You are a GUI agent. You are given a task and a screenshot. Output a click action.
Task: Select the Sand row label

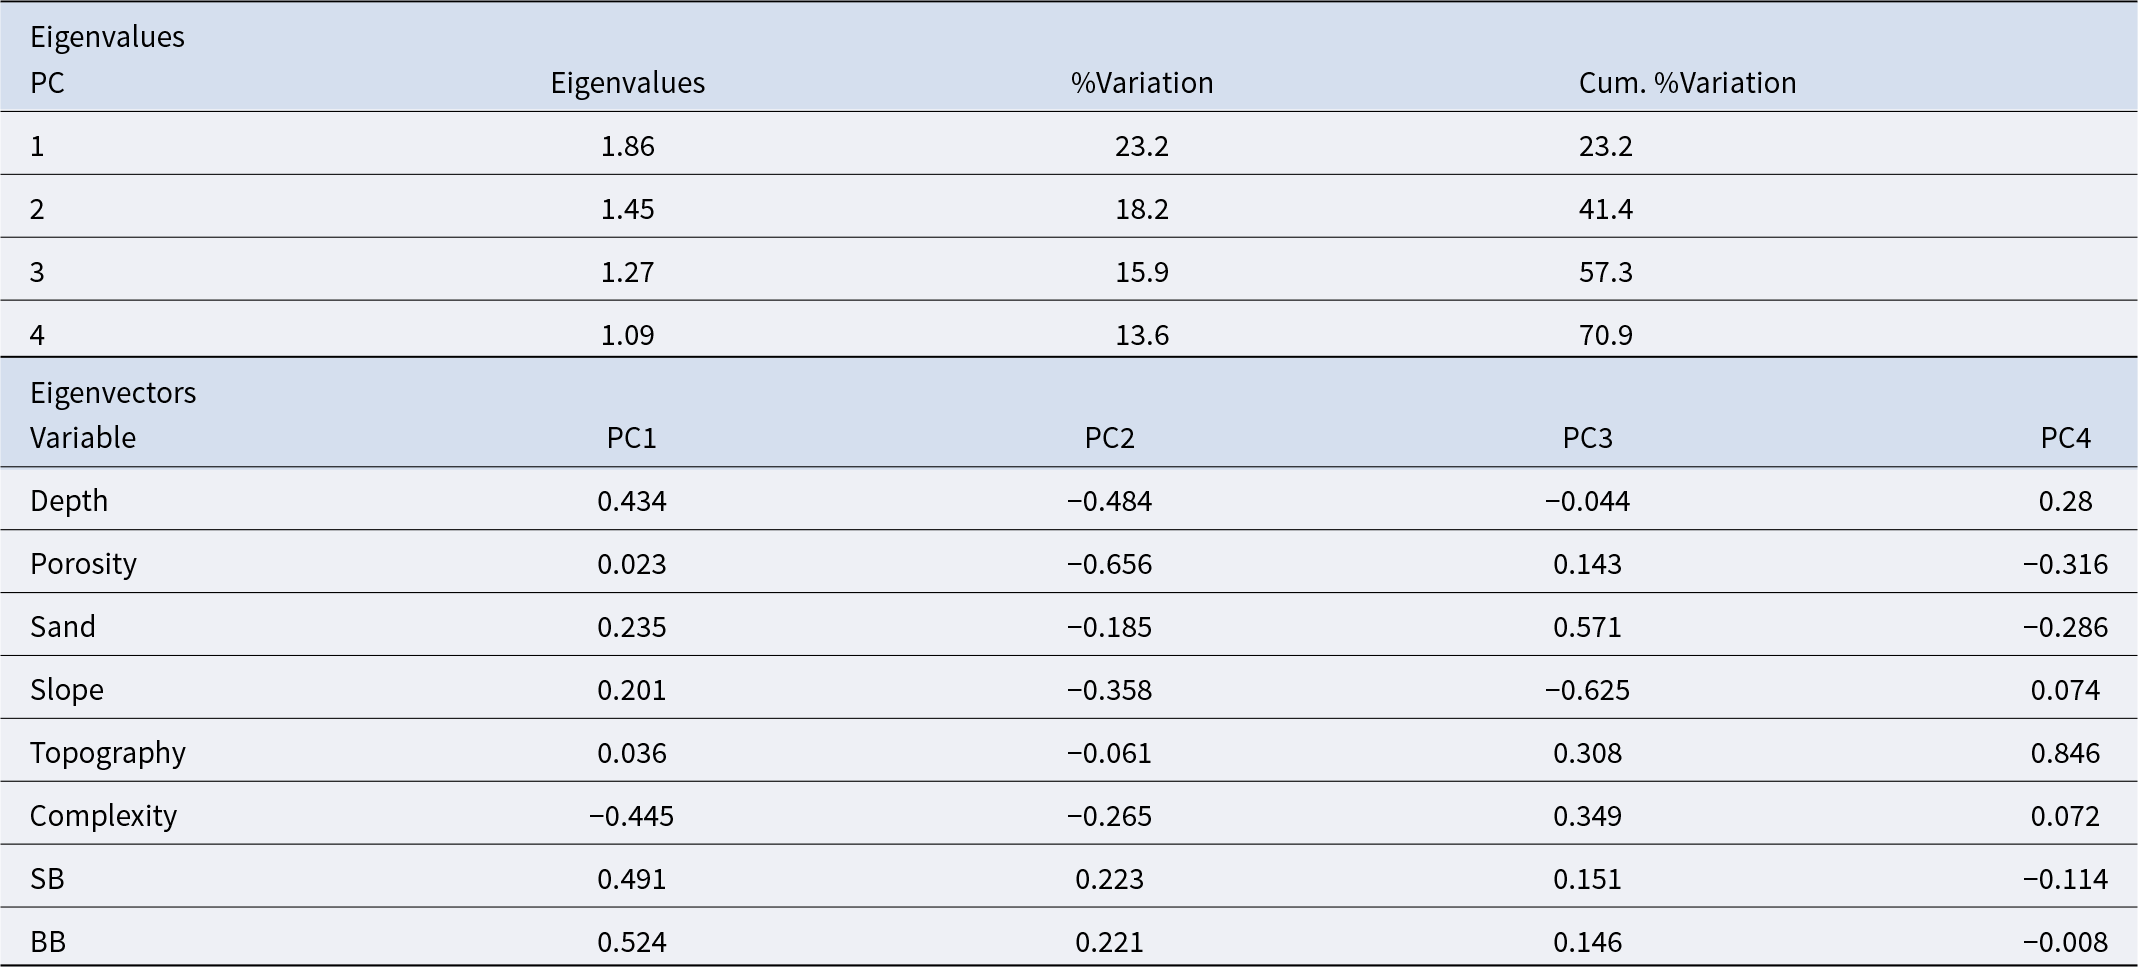[x=63, y=627]
